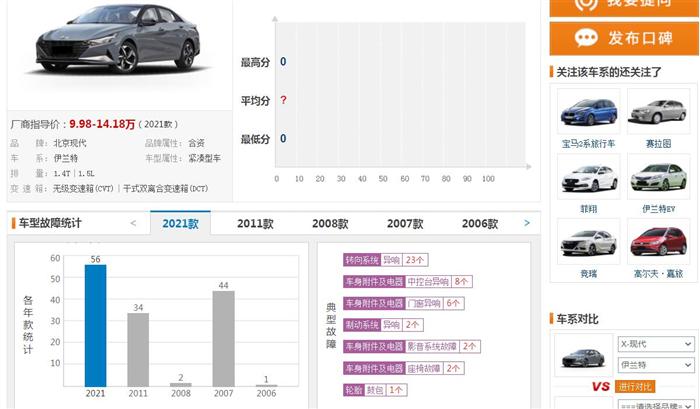Click the 紧凑型车 model attribute text
The height and width of the screenshot is (409, 700).
(x=204, y=159)
